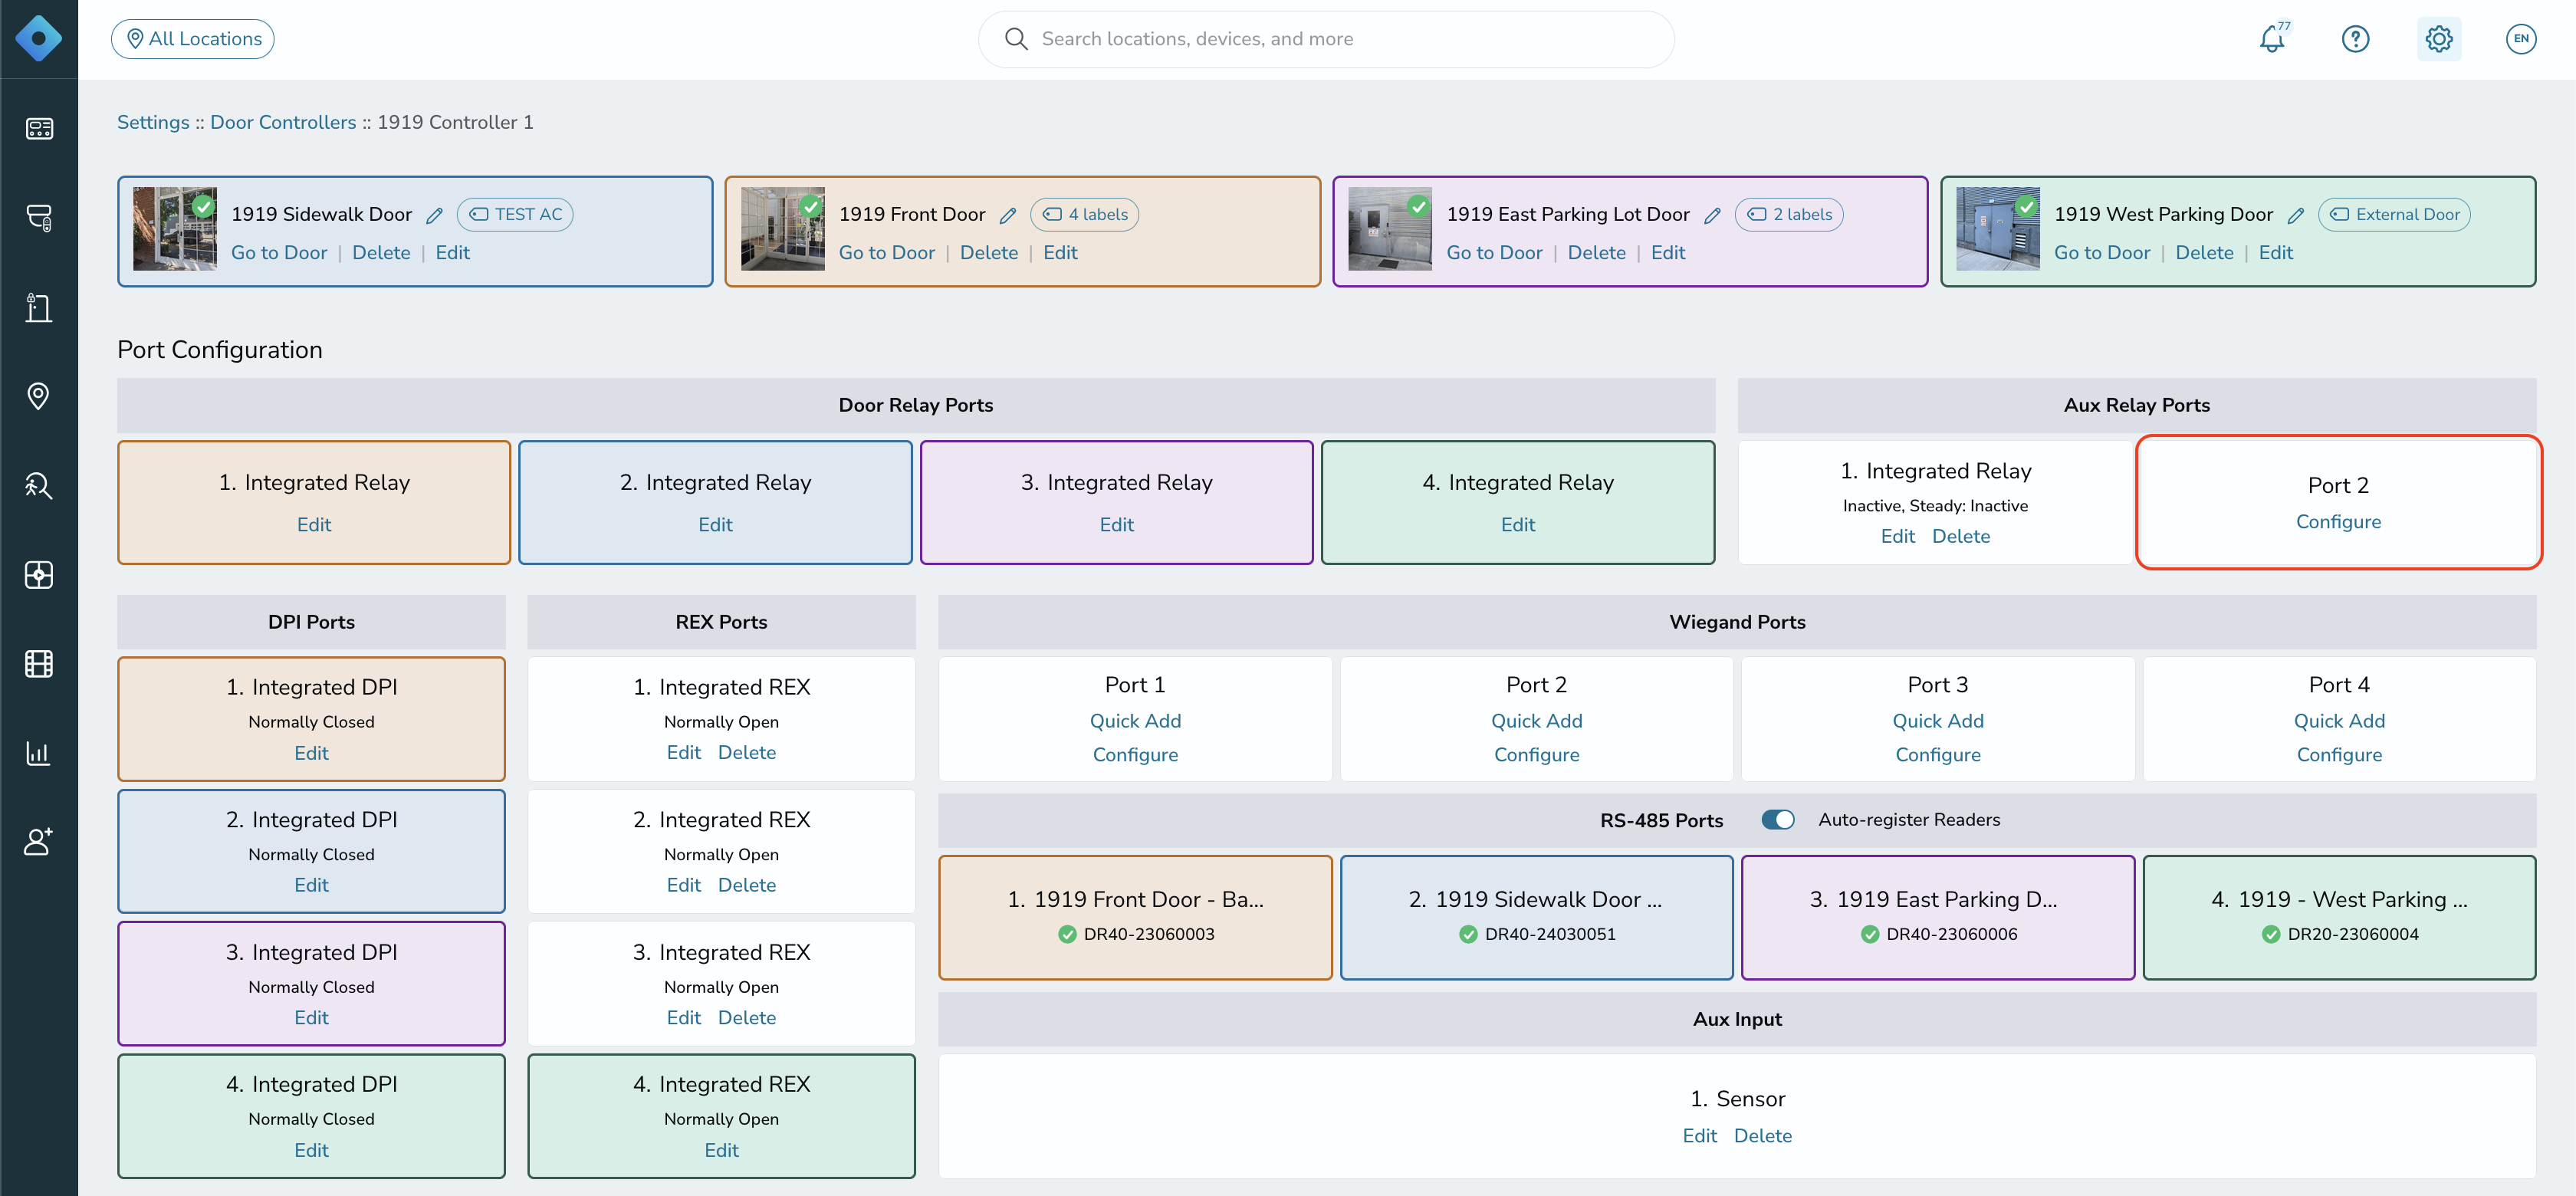Click the 1919 West Parking Door thumbnail
2576x1196 pixels.
(1997, 229)
